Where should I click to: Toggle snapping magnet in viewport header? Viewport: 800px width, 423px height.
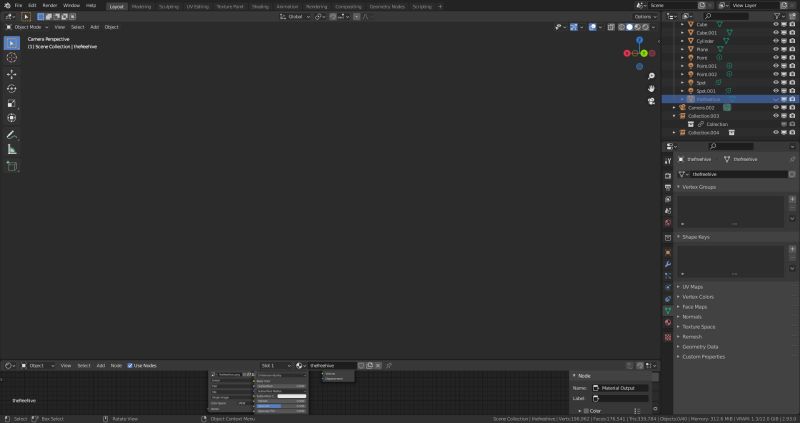pyautogui.click(x=333, y=17)
